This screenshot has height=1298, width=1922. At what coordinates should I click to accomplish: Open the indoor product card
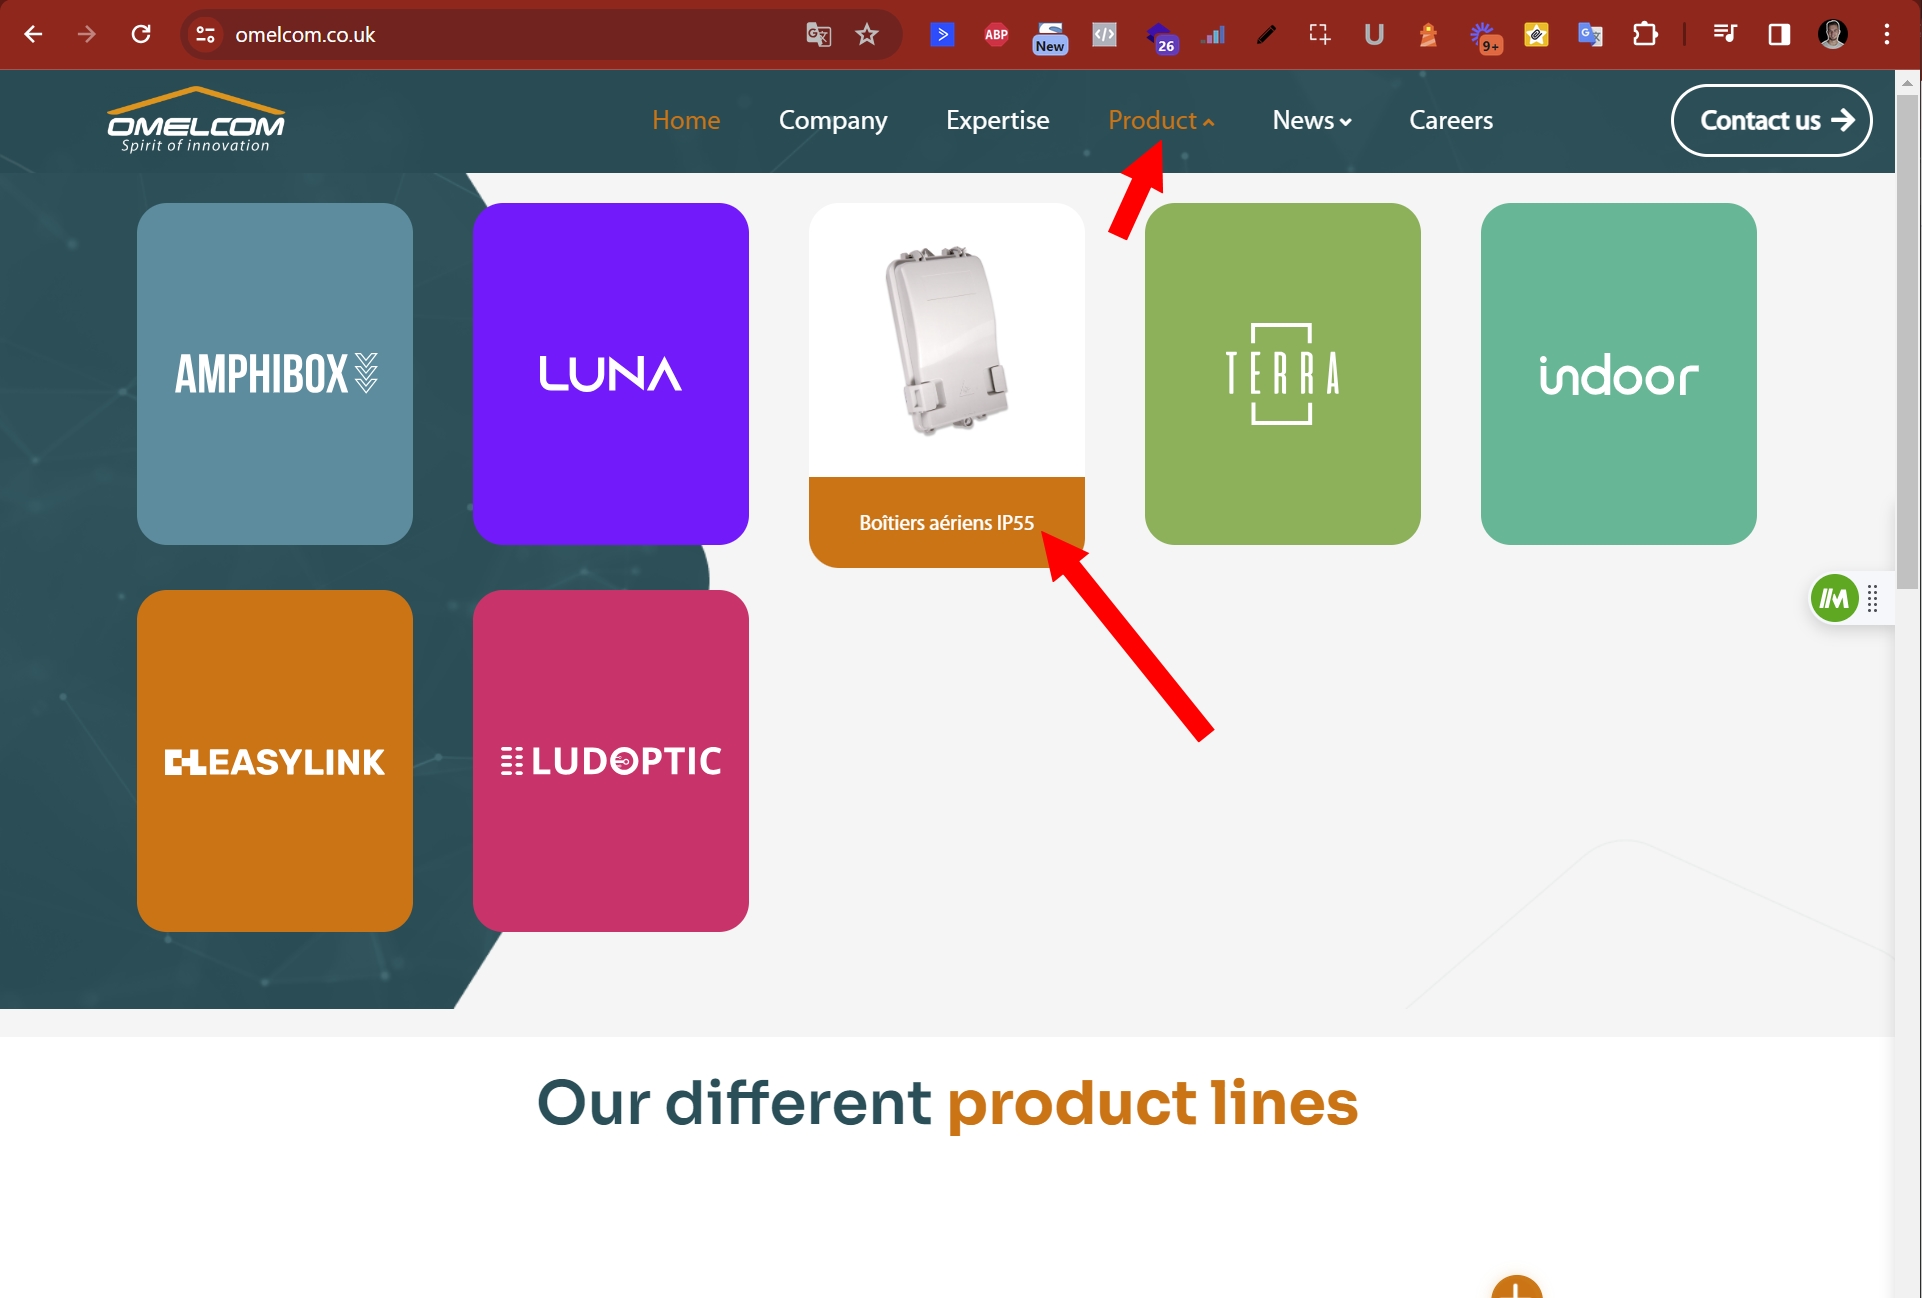pyautogui.click(x=1619, y=374)
